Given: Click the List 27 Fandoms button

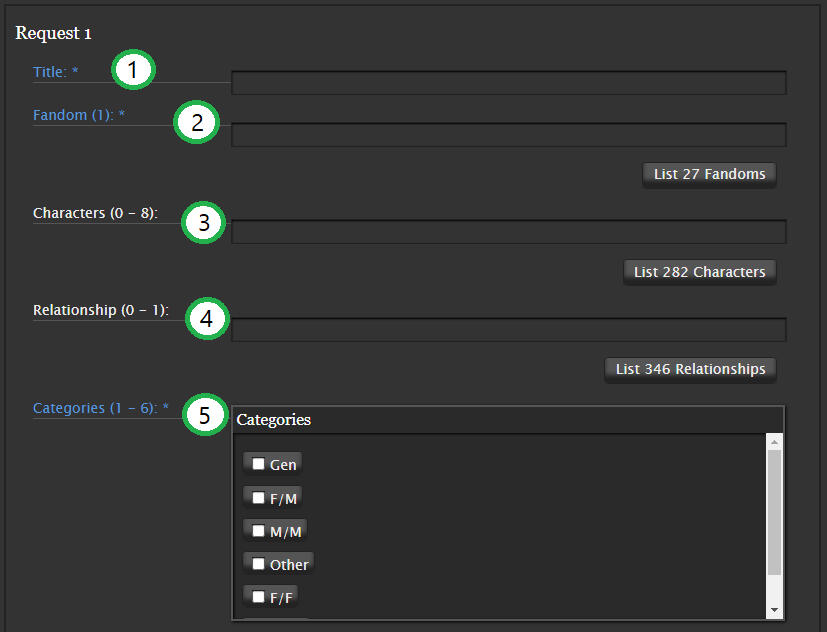Looking at the screenshot, I should click(x=709, y=174).
